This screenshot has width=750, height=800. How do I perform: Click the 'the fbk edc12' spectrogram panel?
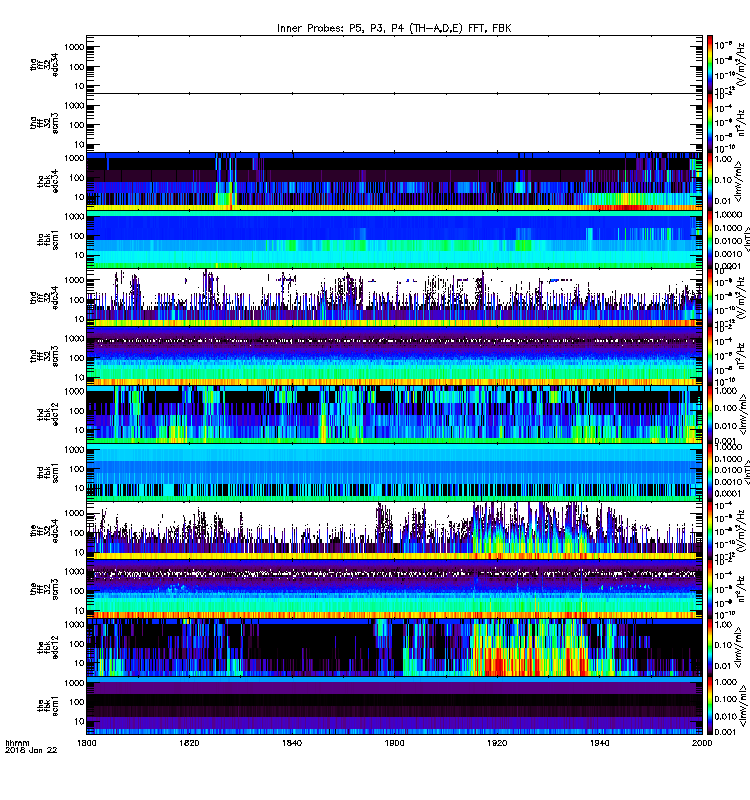click(x=394, y=647)
